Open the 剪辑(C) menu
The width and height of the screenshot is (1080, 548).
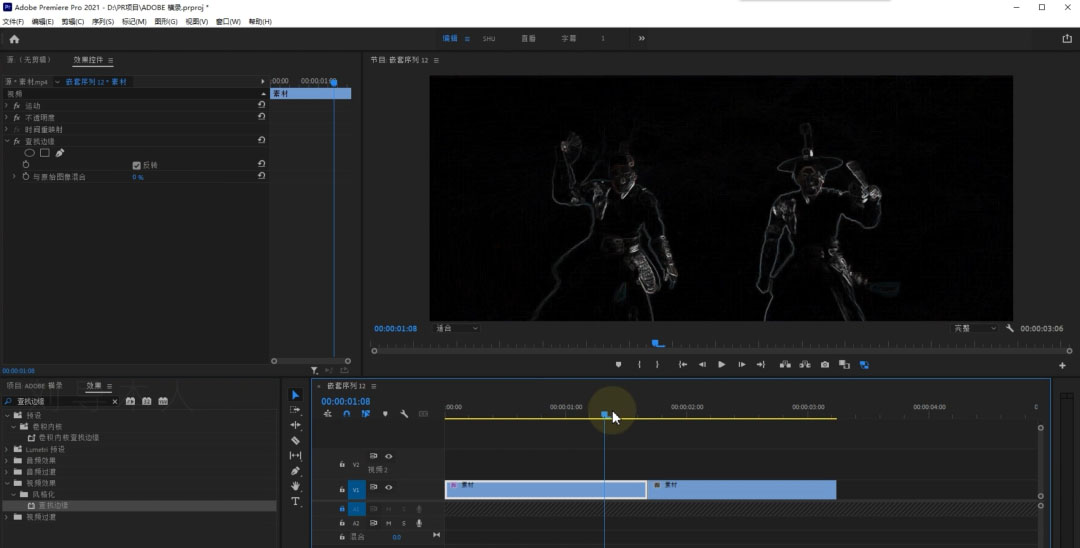pos(72,22)
